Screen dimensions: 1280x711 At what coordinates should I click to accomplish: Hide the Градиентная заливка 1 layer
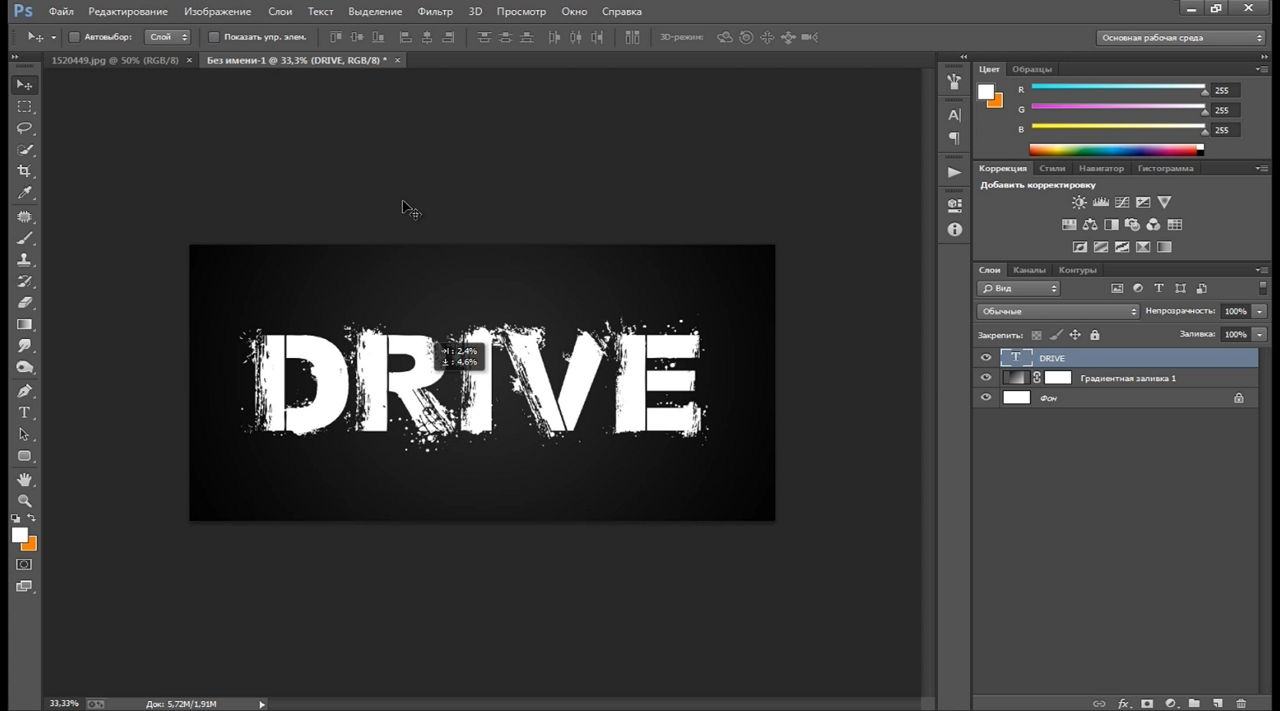click(x=986, y=378)
